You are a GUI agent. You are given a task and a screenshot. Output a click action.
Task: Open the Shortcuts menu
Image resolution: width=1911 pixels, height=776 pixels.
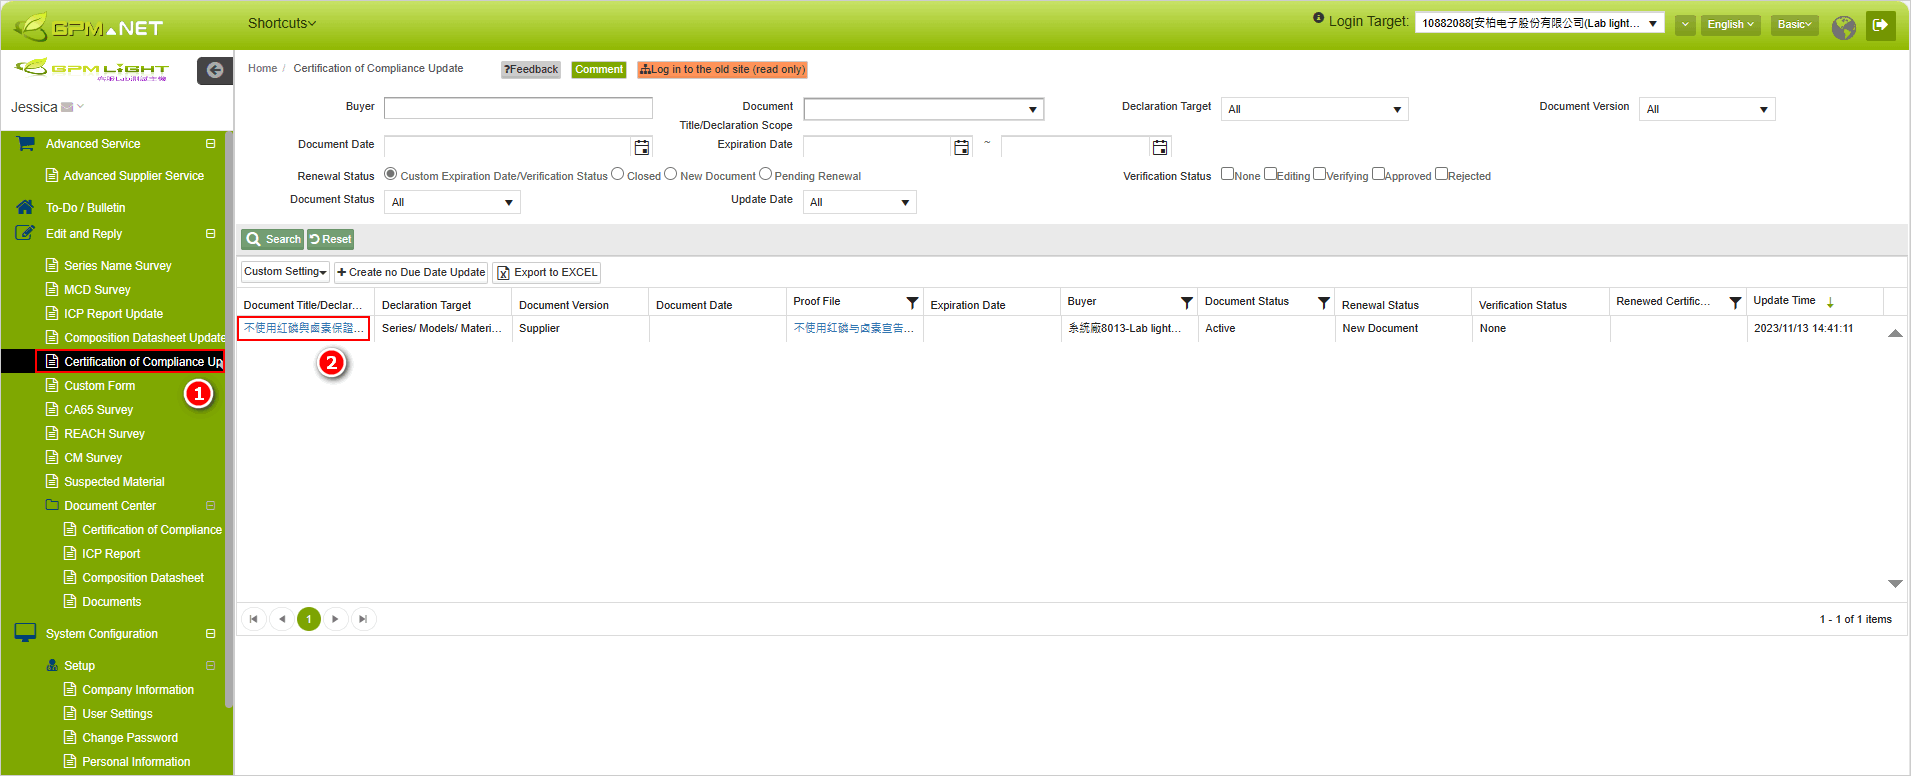point(282,23)
